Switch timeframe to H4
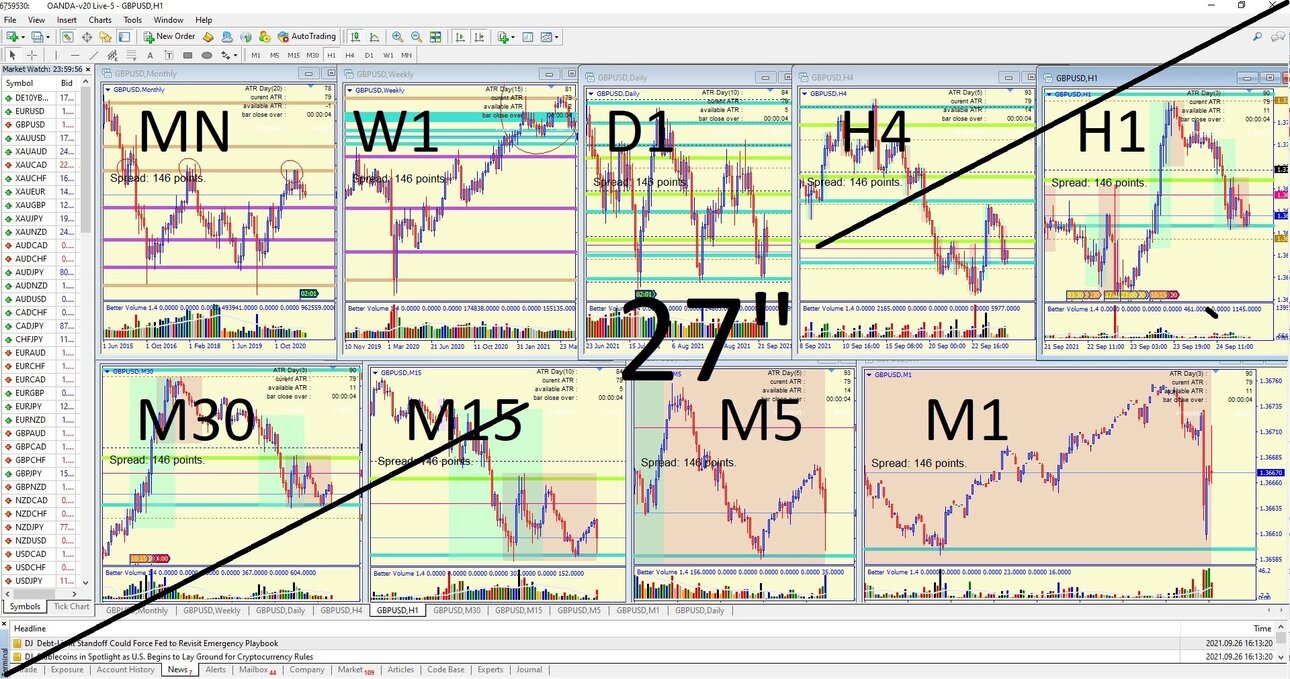 [x=349, y=55]
